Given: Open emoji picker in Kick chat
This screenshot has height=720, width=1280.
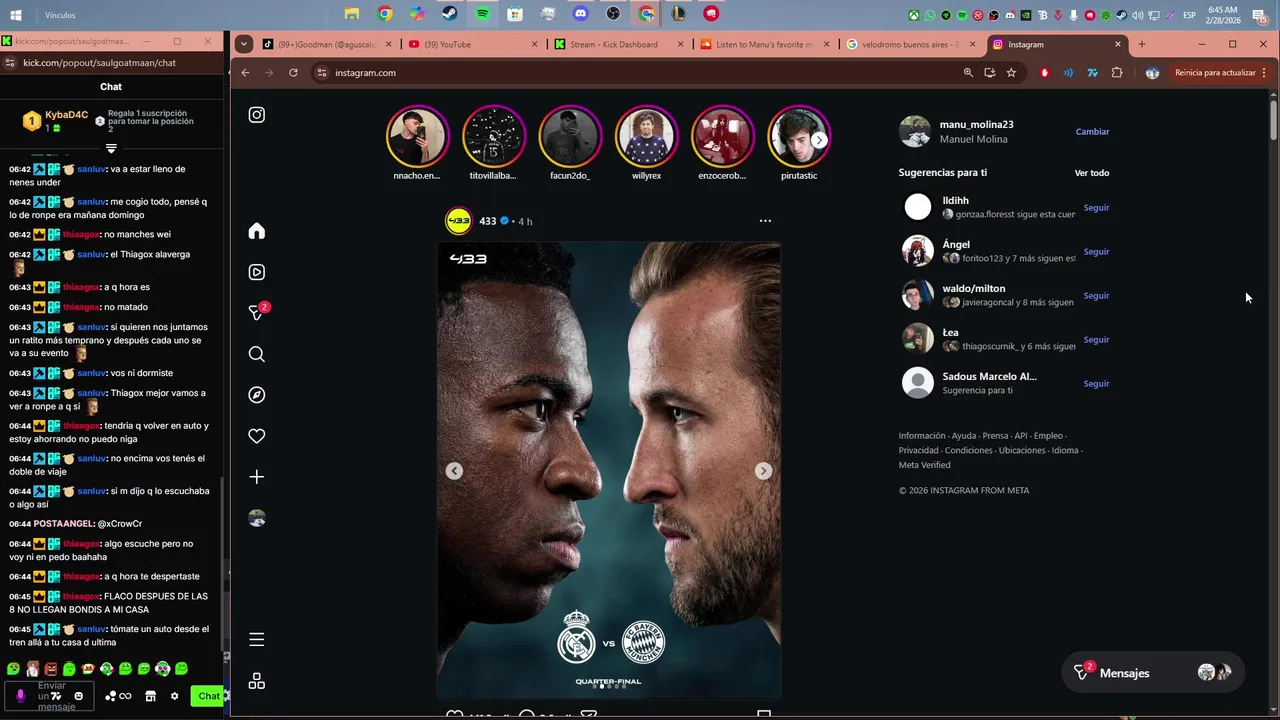Looking at the screenshot, I should tap(79, 696).
